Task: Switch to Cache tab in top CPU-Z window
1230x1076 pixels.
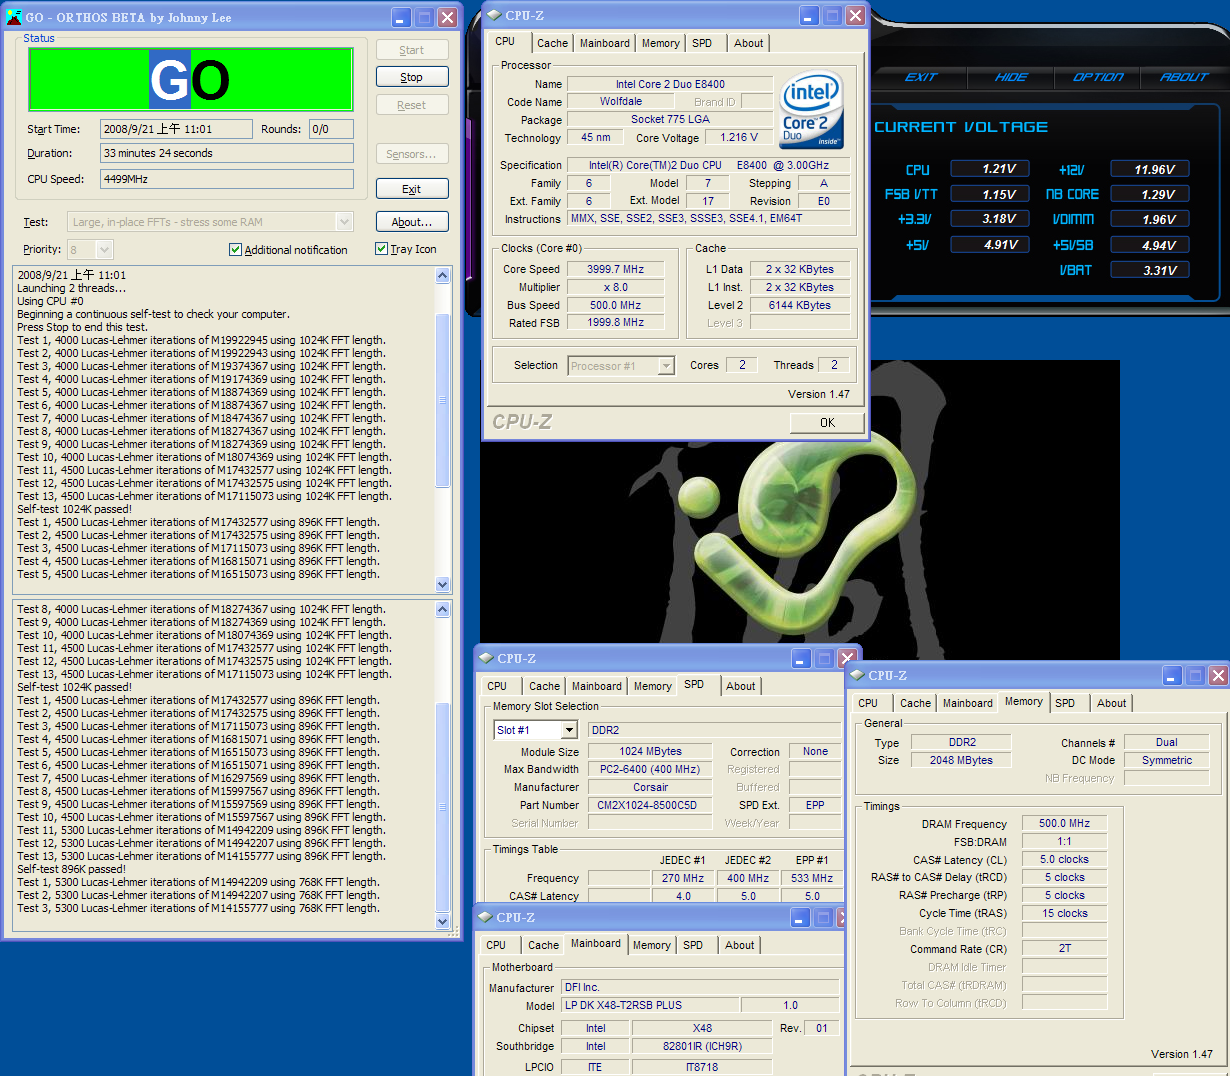Action: [552, 43]
